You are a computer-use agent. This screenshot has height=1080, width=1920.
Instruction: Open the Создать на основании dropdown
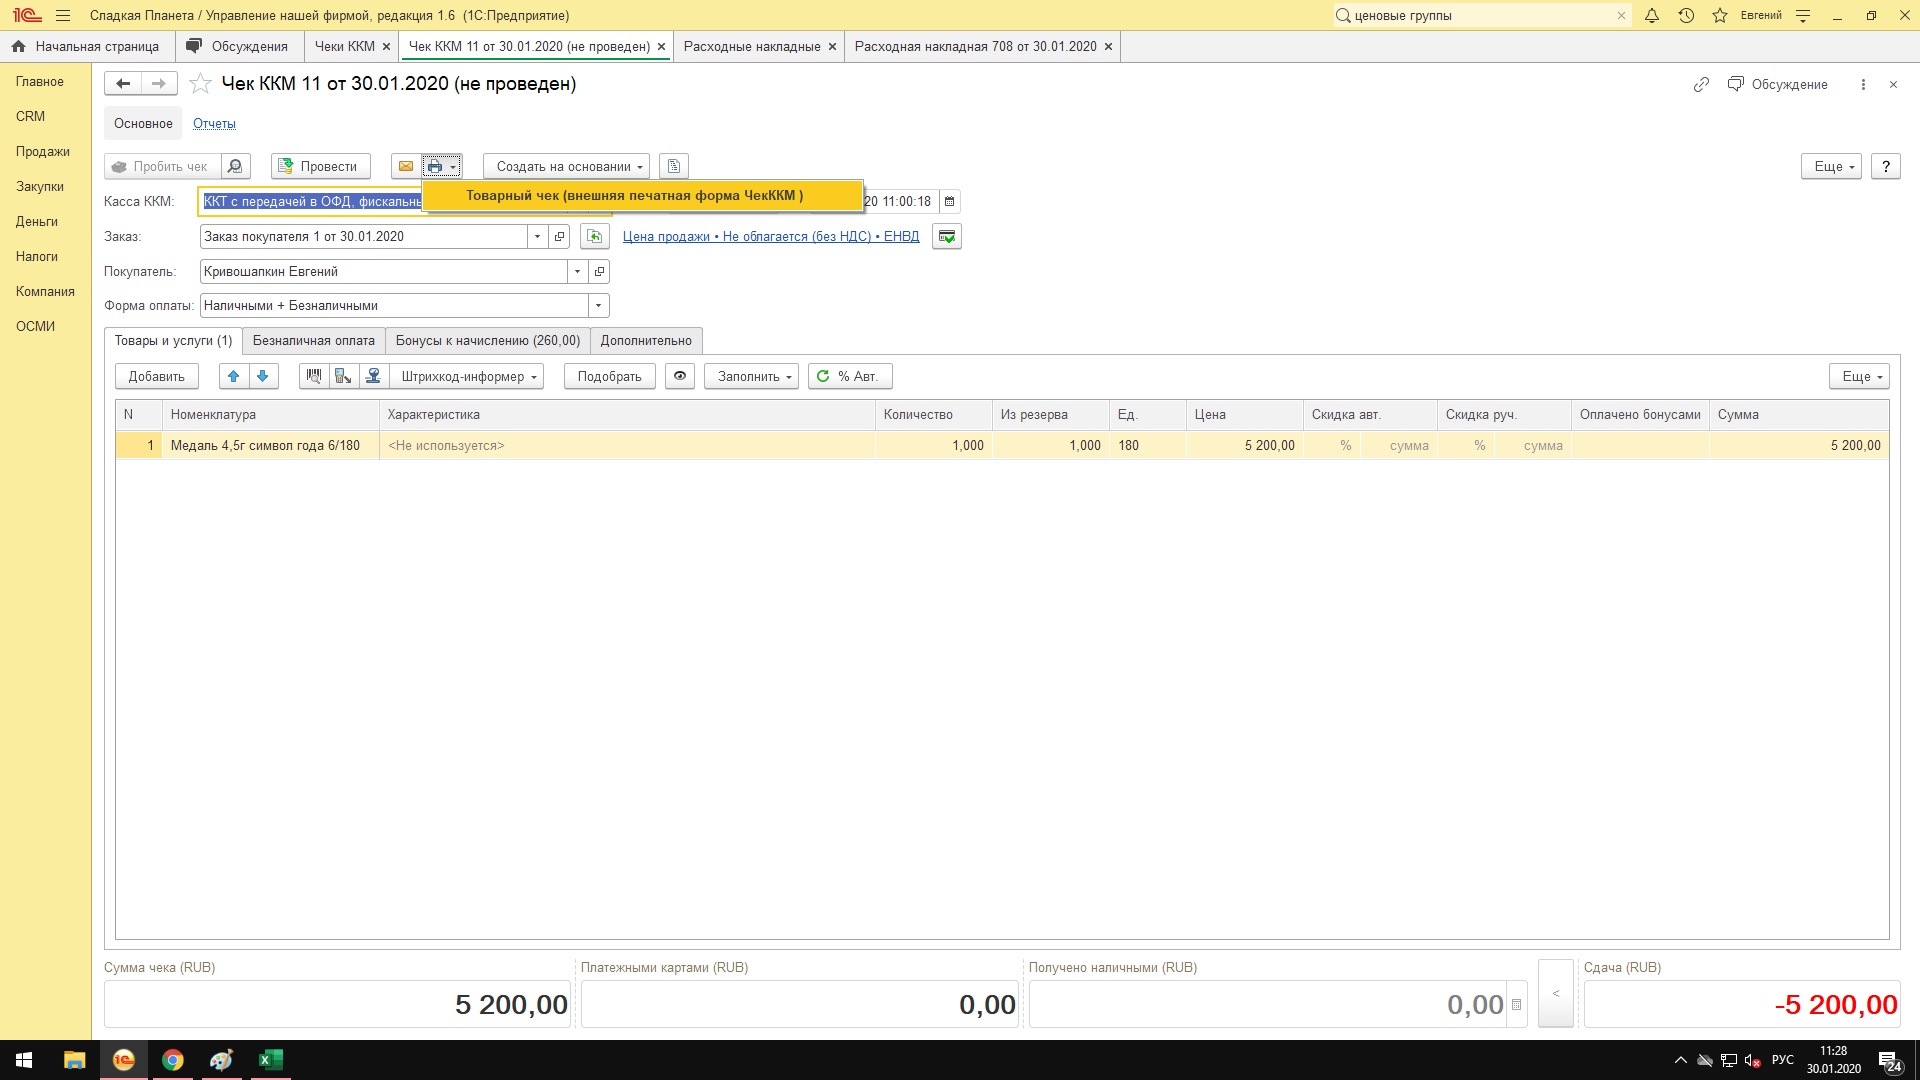pos(566,166)
